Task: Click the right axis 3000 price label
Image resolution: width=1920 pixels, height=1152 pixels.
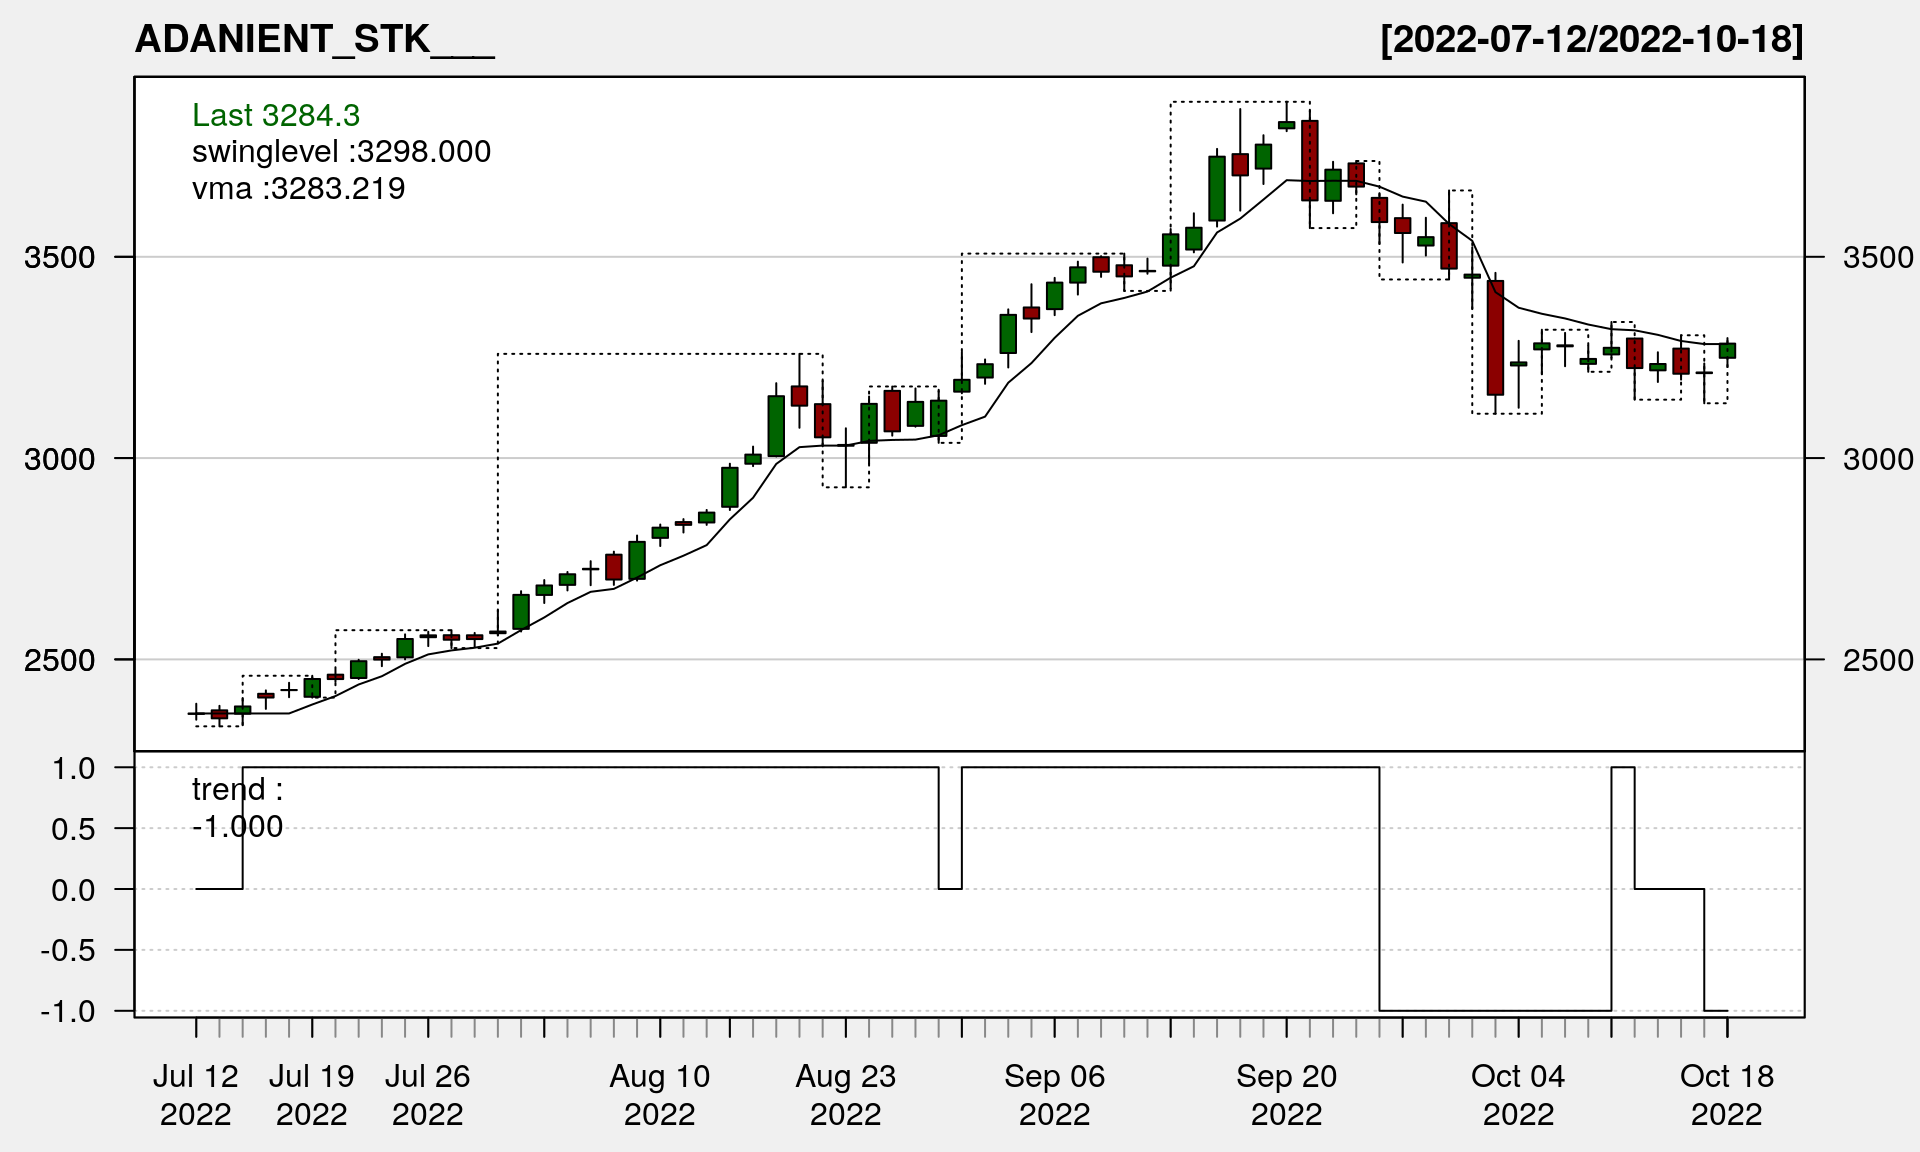Action: [1878, 460]
